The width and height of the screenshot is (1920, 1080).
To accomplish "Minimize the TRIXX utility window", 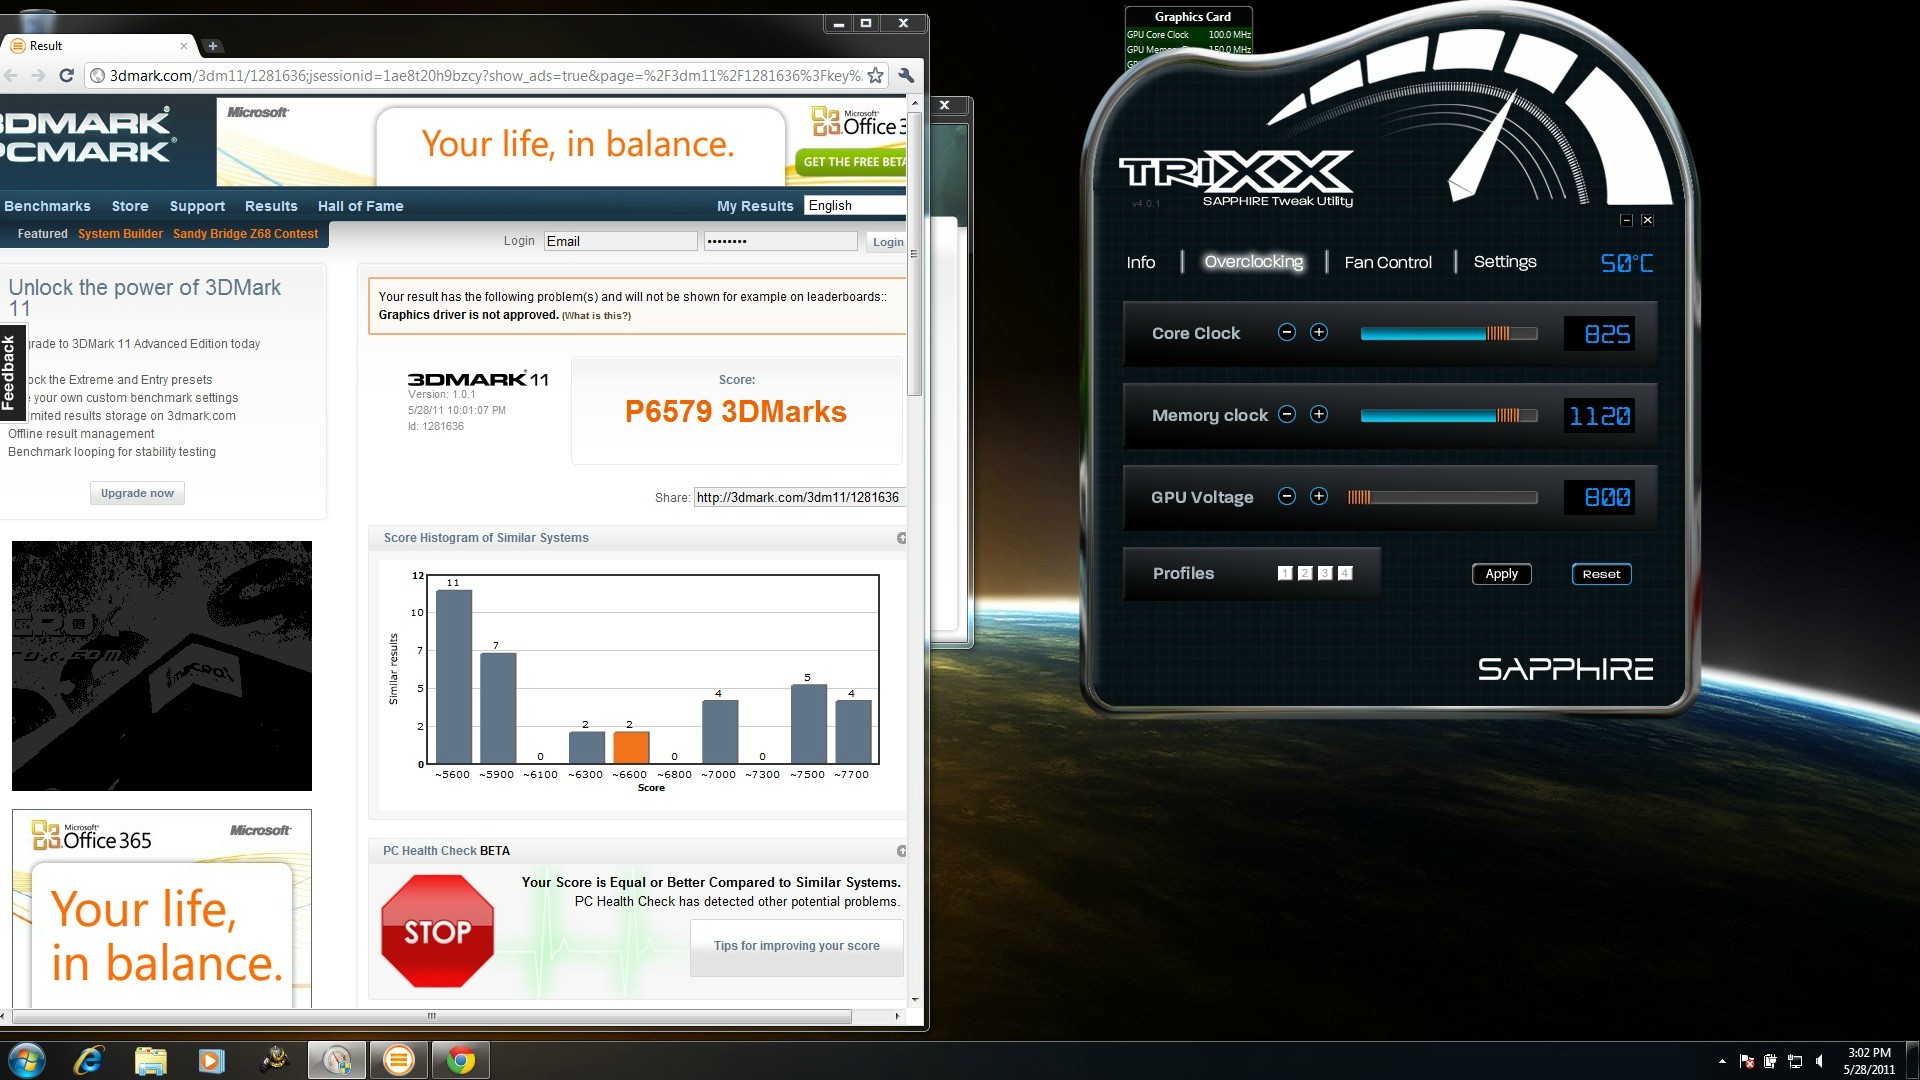I will 1626,220.
